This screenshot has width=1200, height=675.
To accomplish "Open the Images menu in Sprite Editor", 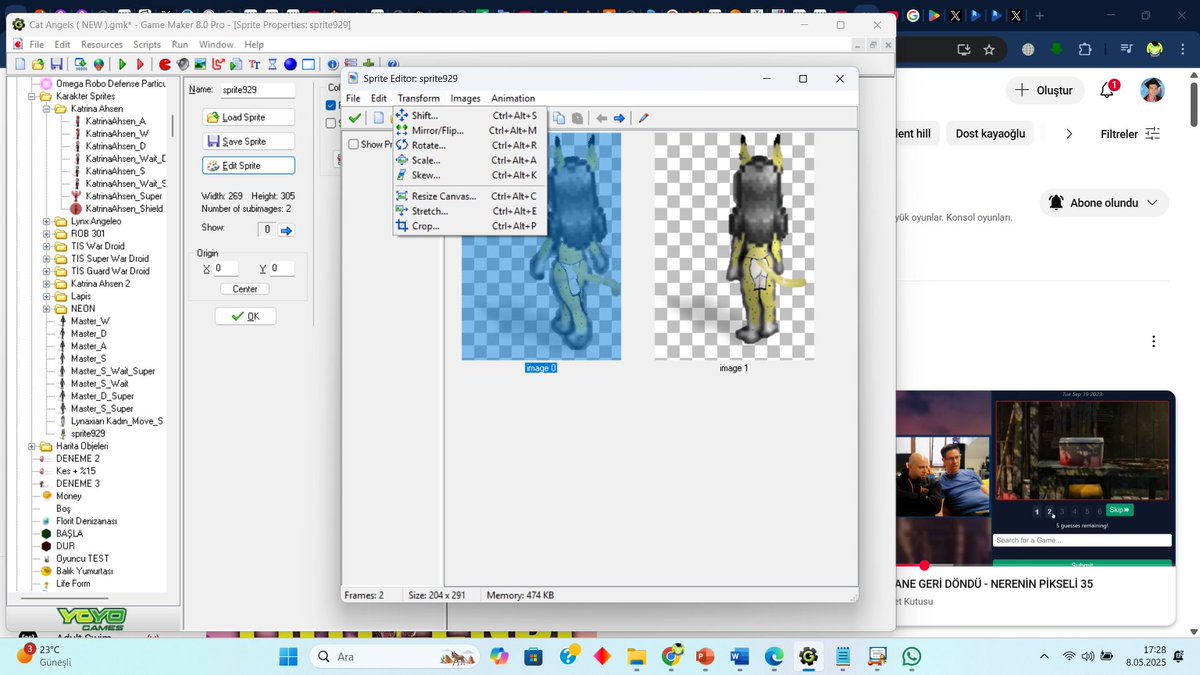I will click(x=465, y=98).
